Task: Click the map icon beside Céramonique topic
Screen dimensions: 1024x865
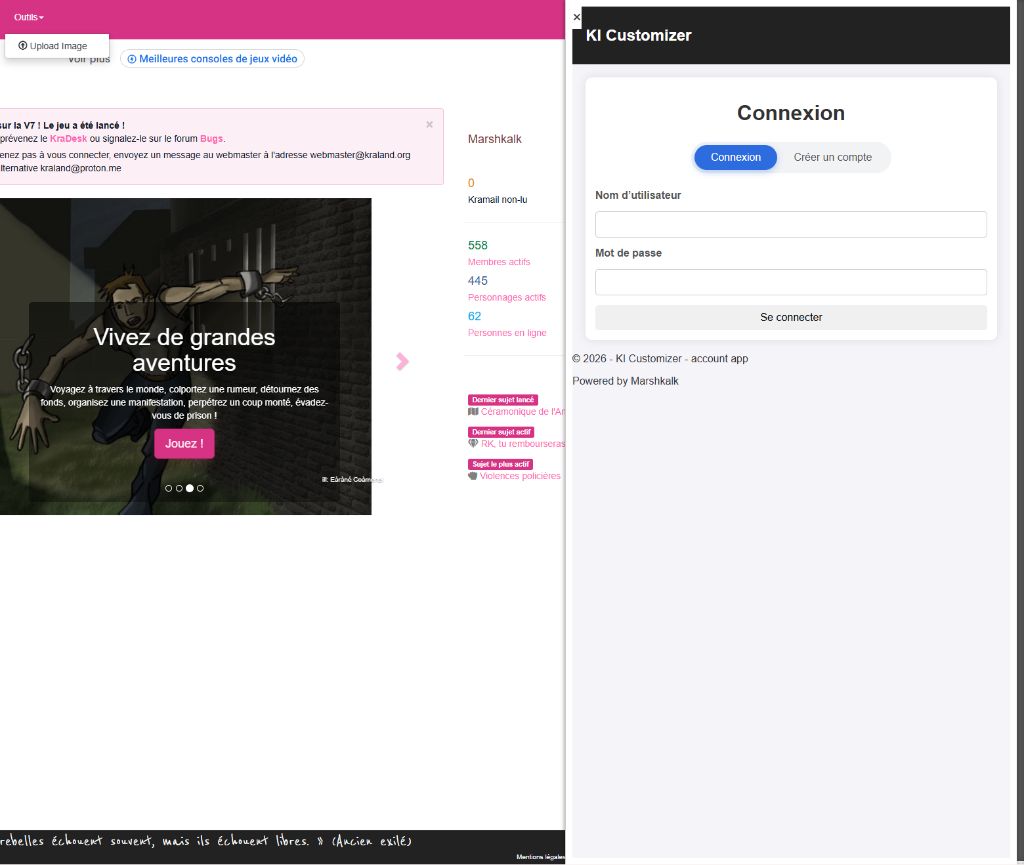Action: tap(473, 411)
